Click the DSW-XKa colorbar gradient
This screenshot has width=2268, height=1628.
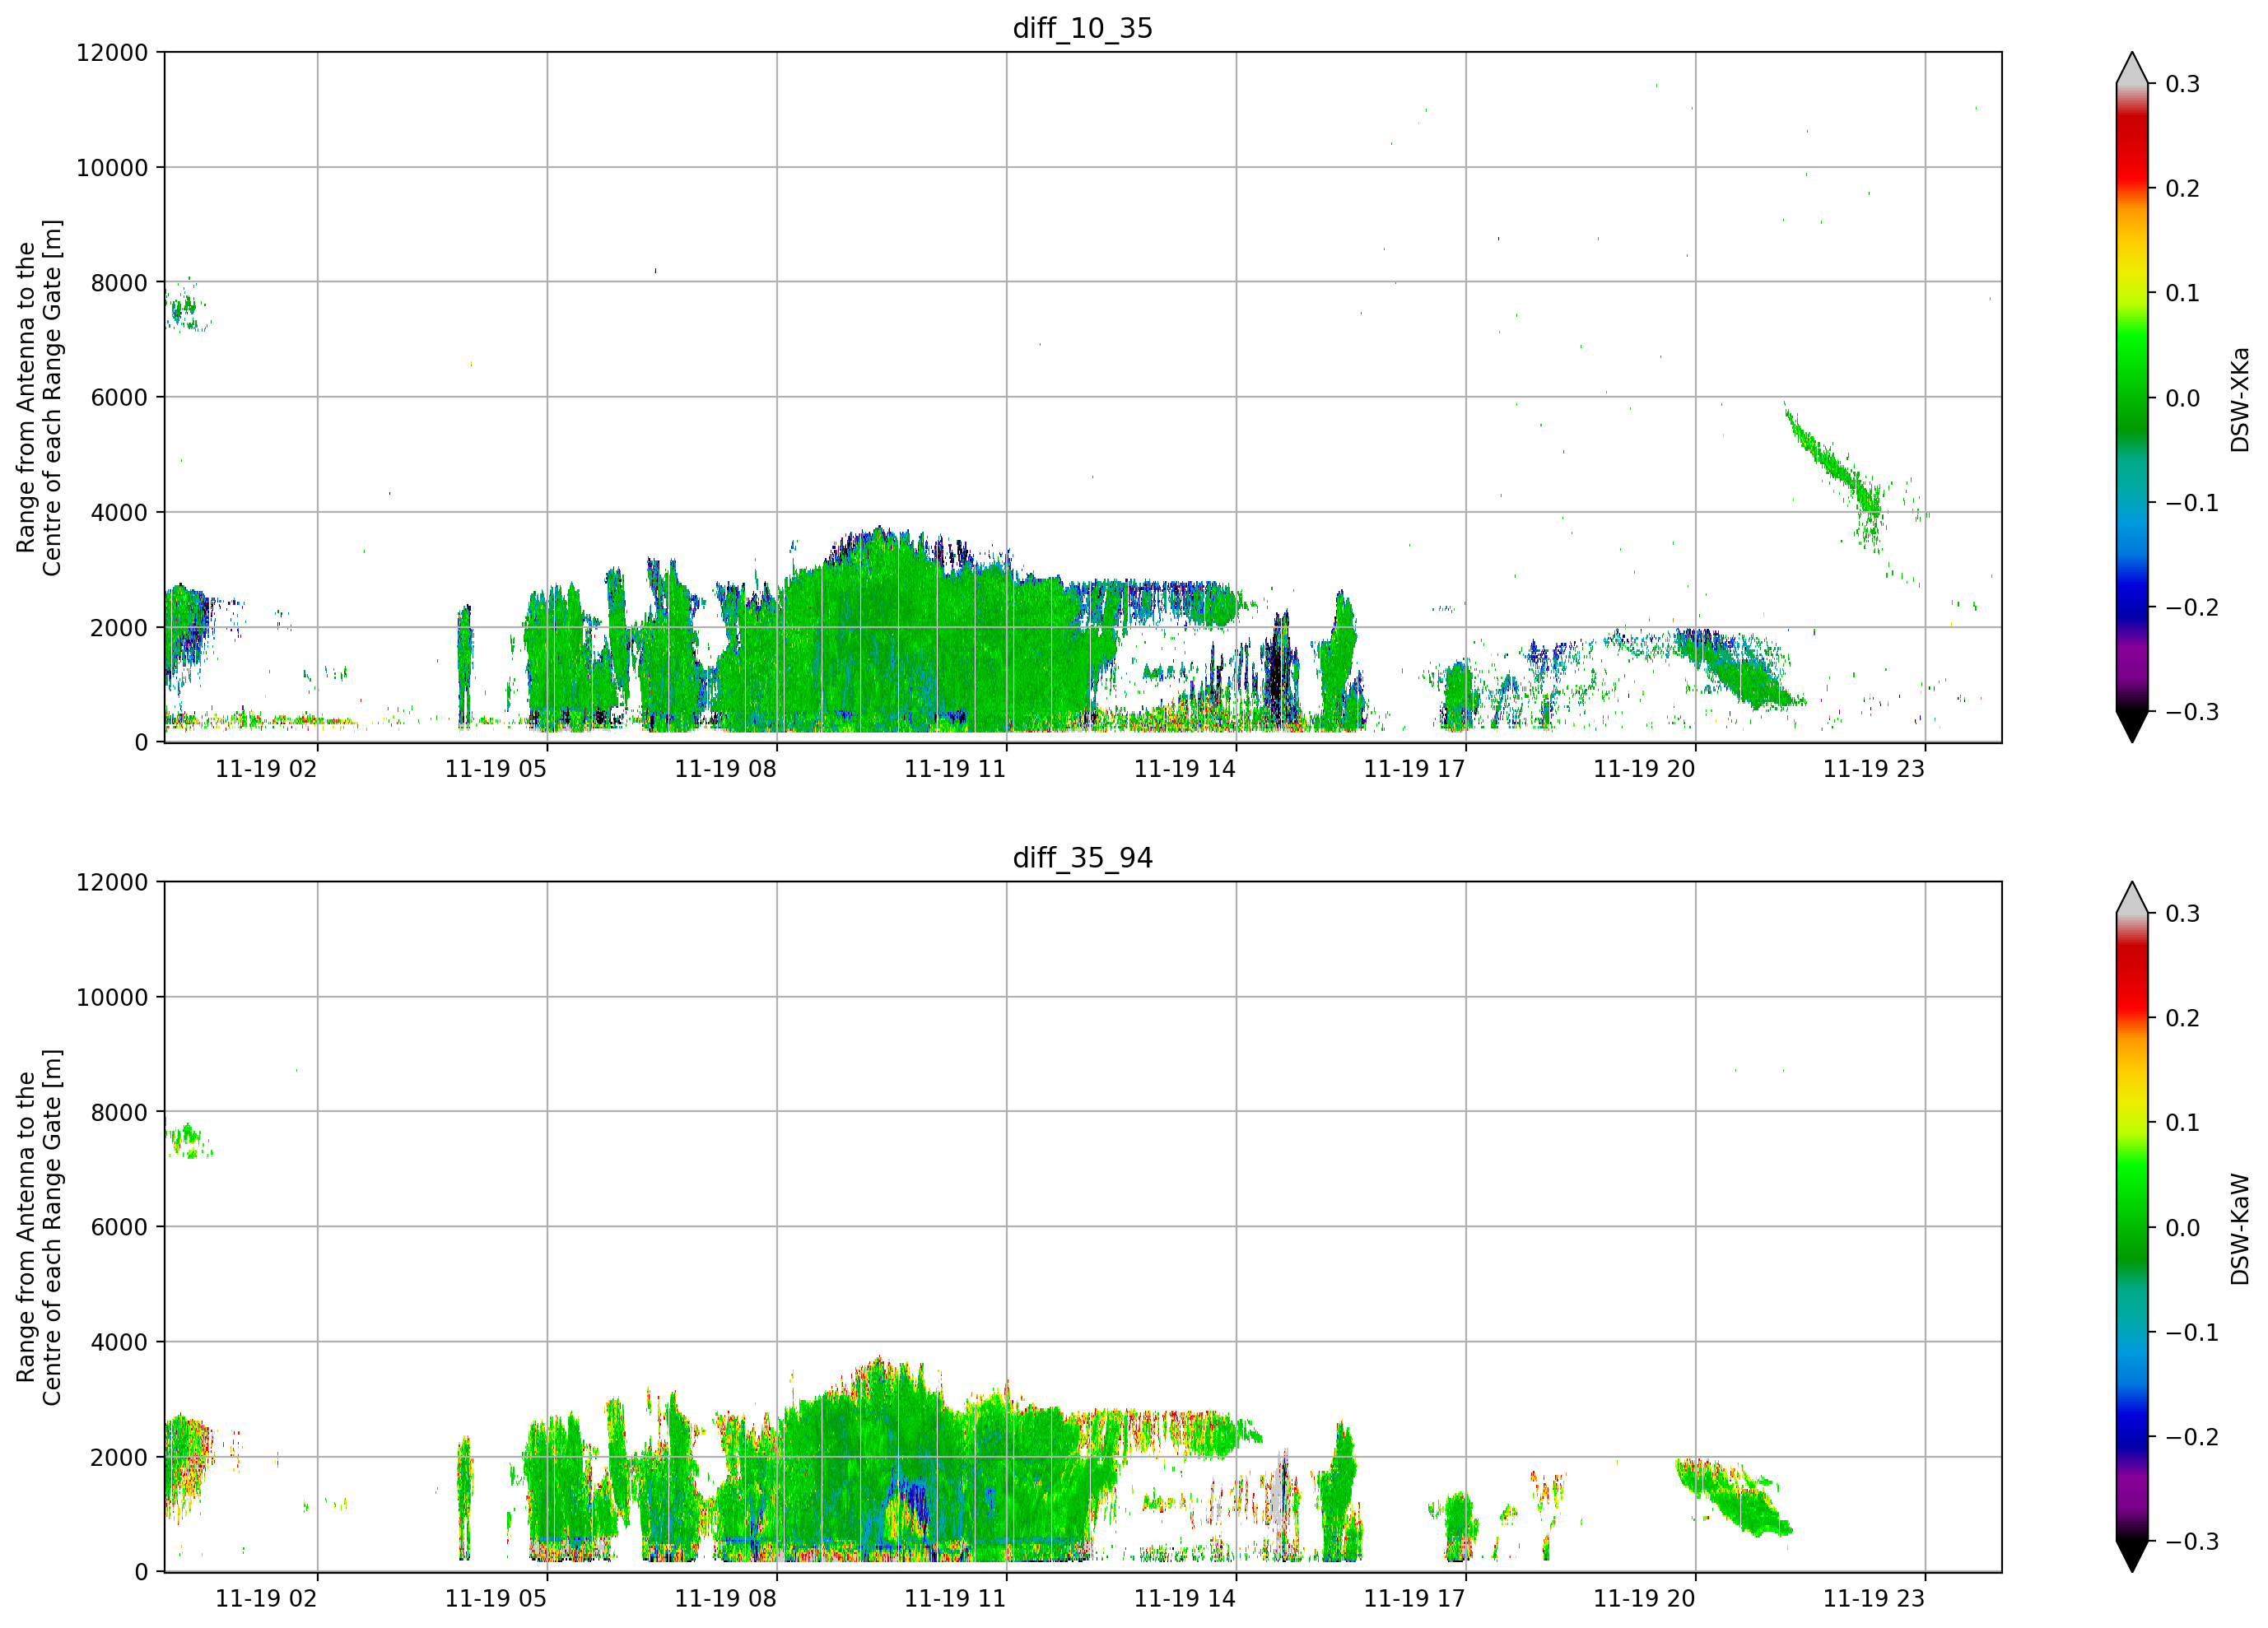(2132, 397)
